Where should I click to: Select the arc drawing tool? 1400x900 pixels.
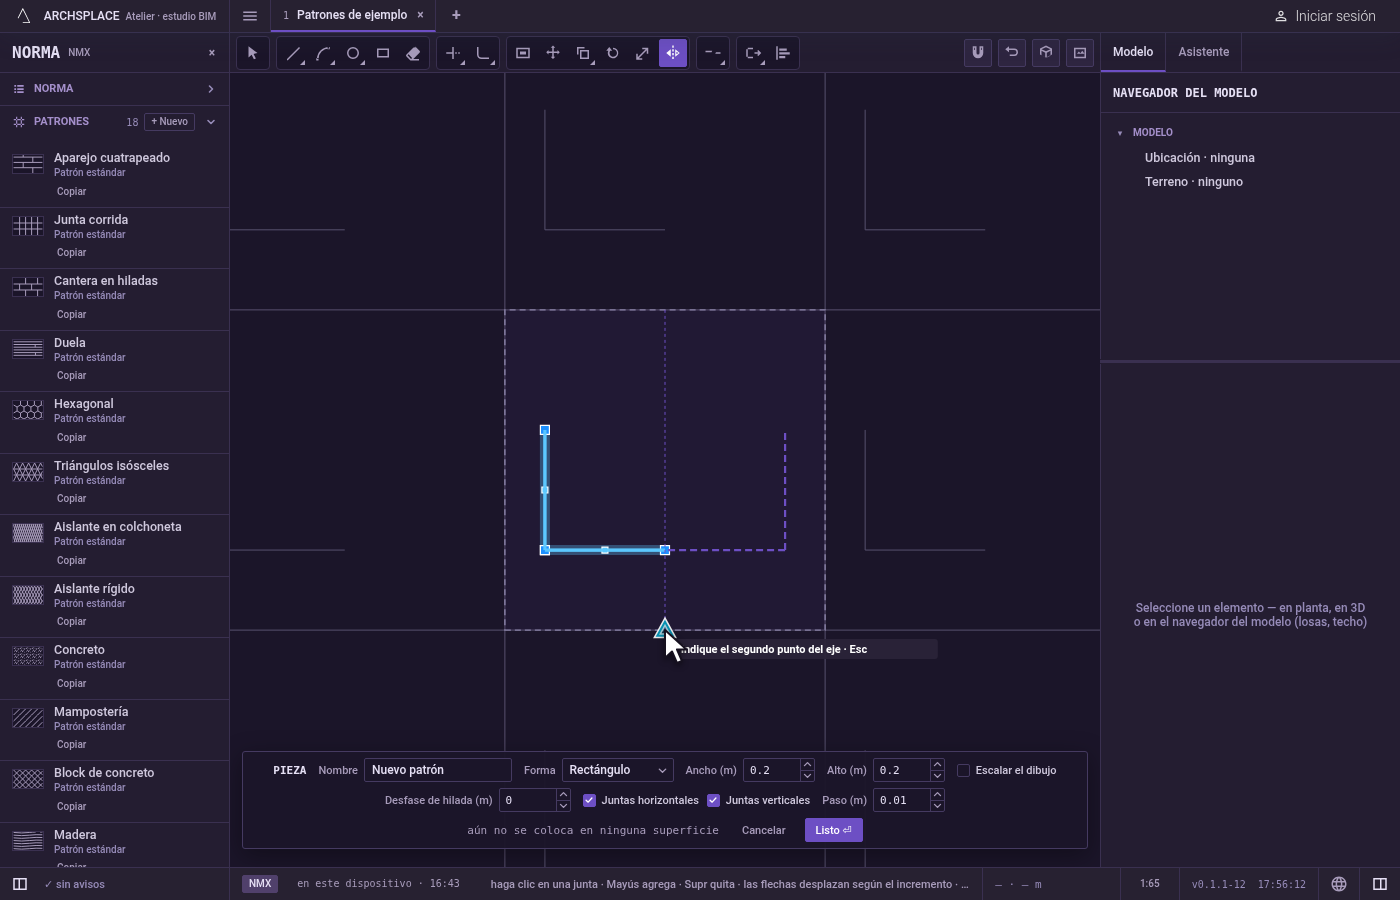[323, 53]
